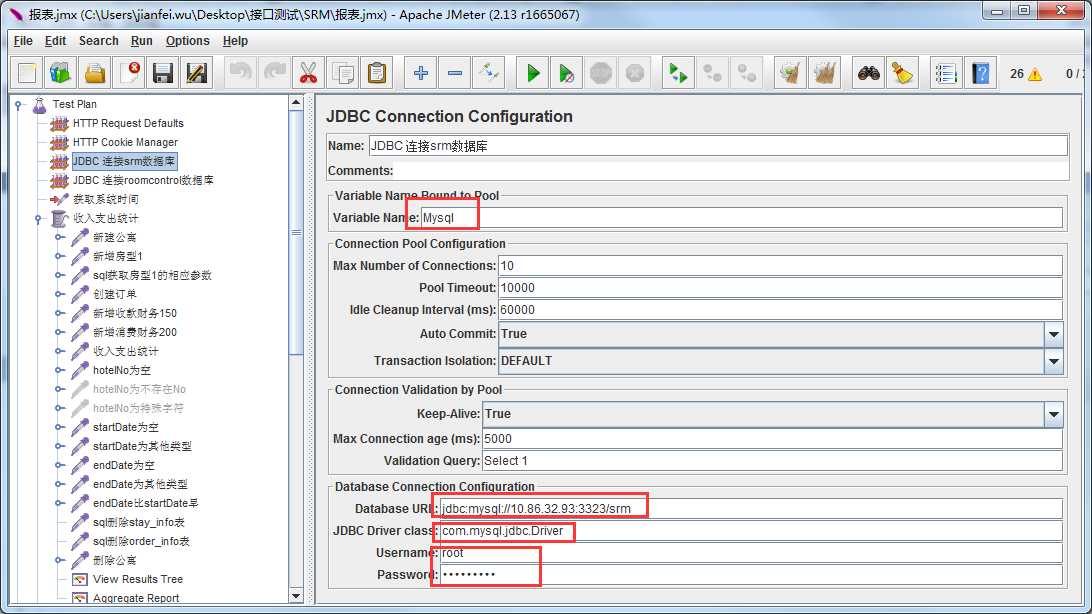The height and width of the screenshot is (614, 1092).
Task: Open Search with binoculars icon
Action: point(868,73)
